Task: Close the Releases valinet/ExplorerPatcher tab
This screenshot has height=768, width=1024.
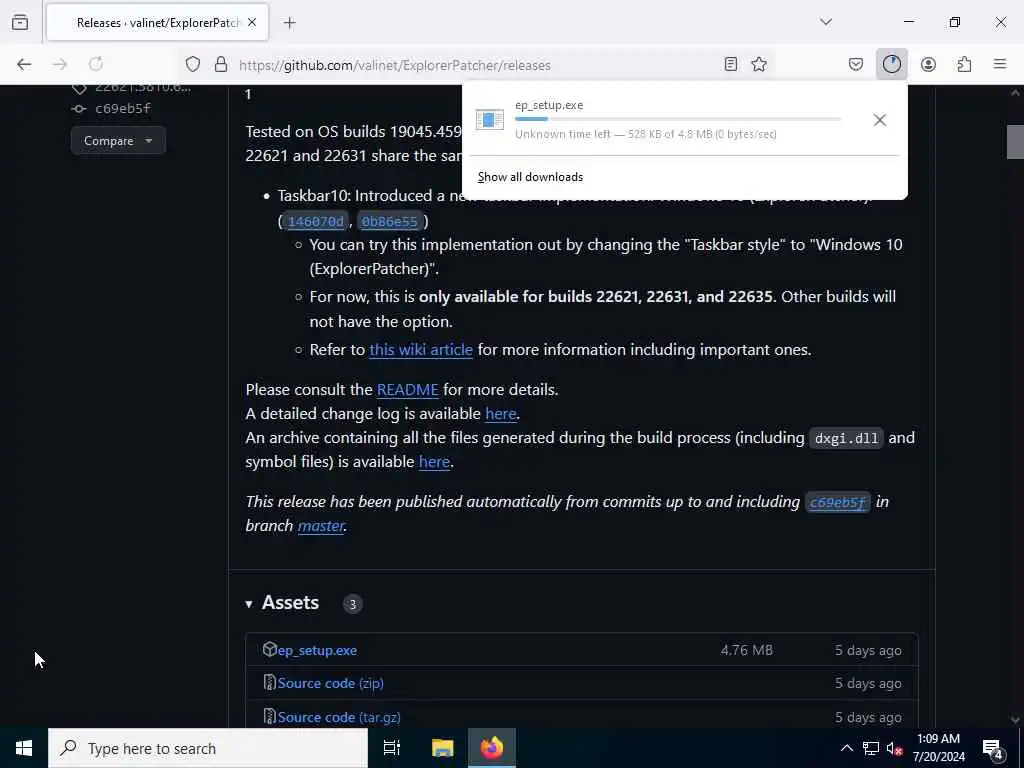Action: coord(252,23)
